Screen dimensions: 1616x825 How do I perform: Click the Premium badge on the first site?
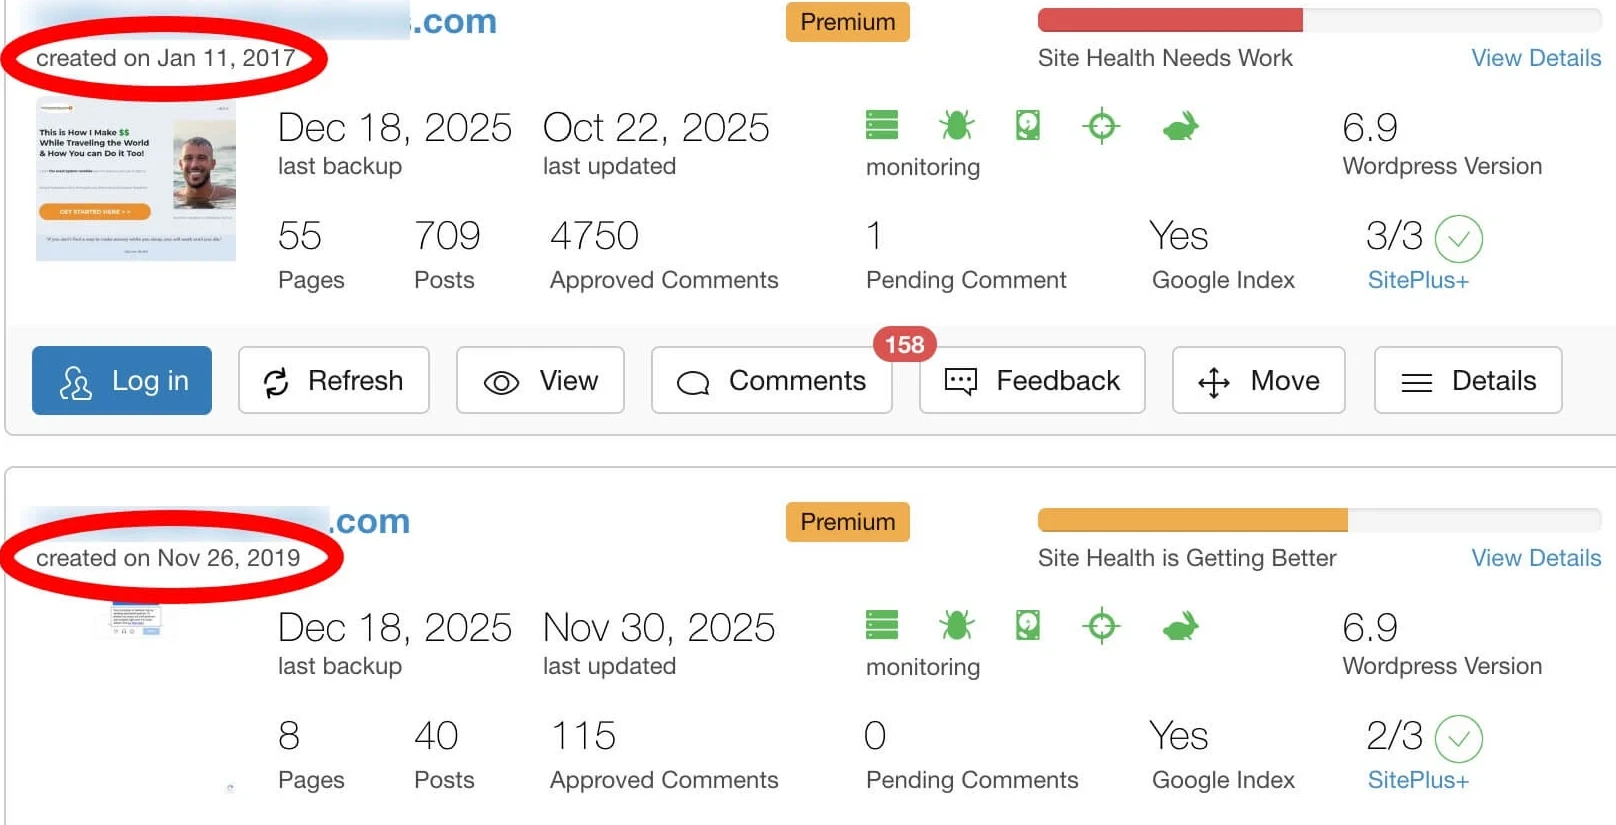click(846, 22)
